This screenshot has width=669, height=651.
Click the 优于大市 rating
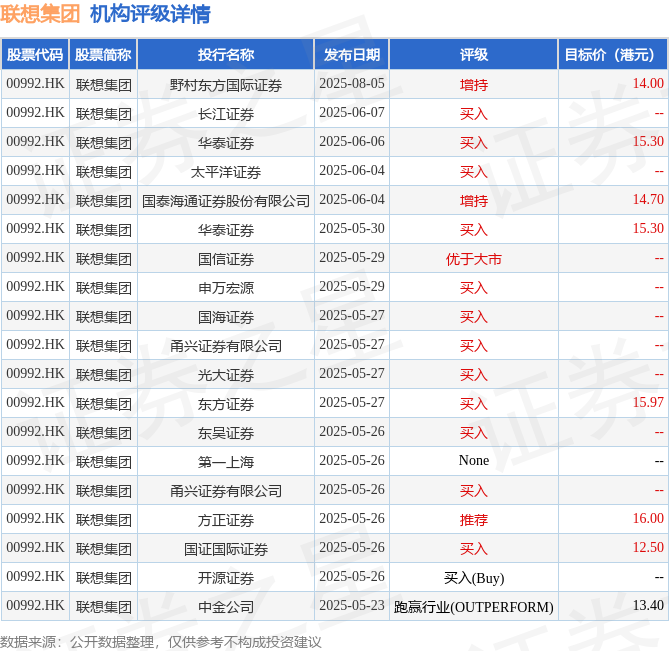[474, 259]
